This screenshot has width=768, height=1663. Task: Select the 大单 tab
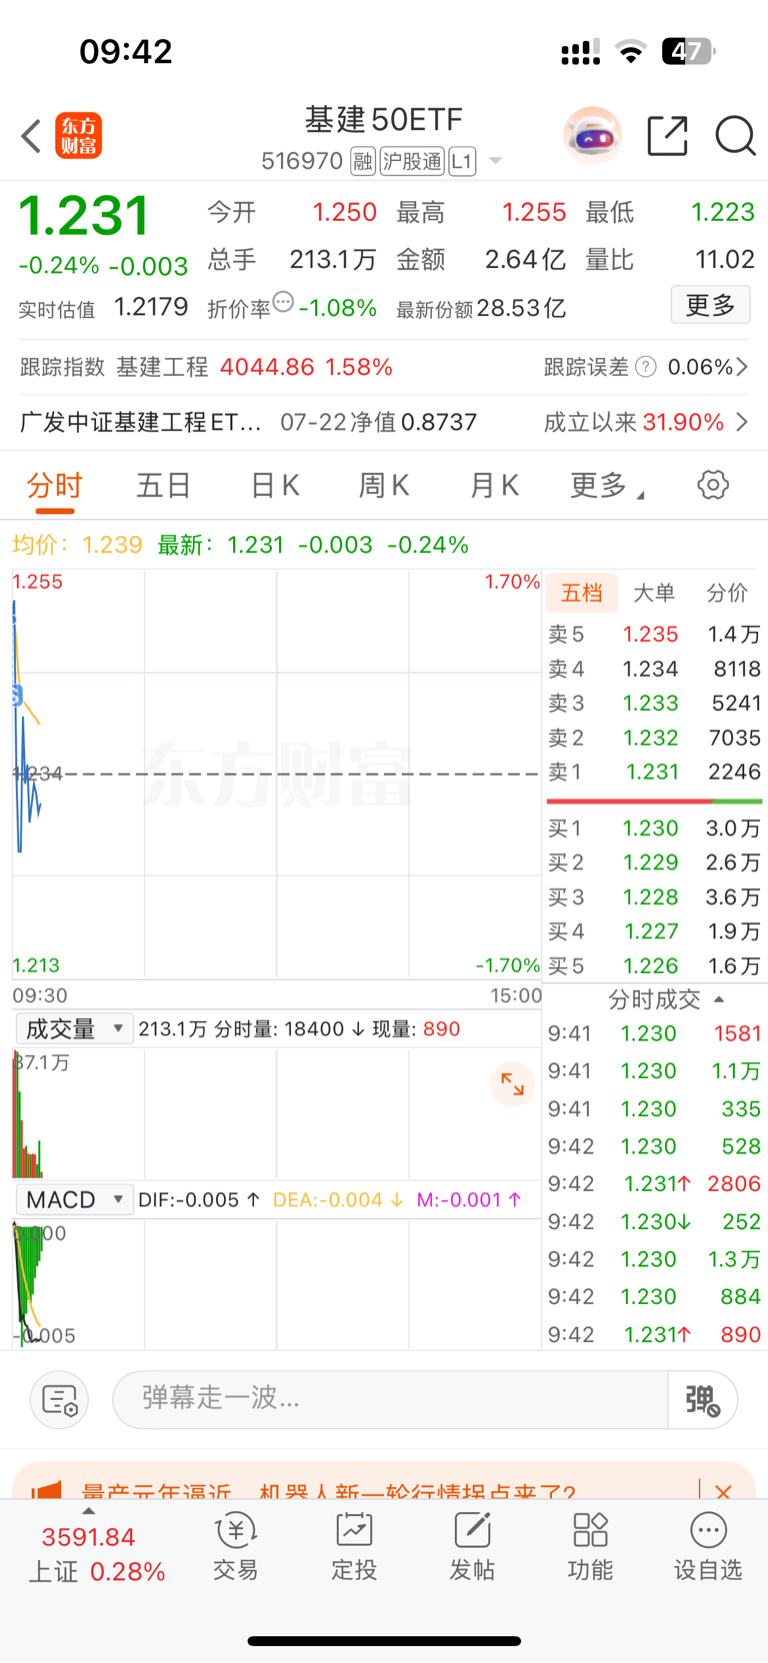(654, 593)
